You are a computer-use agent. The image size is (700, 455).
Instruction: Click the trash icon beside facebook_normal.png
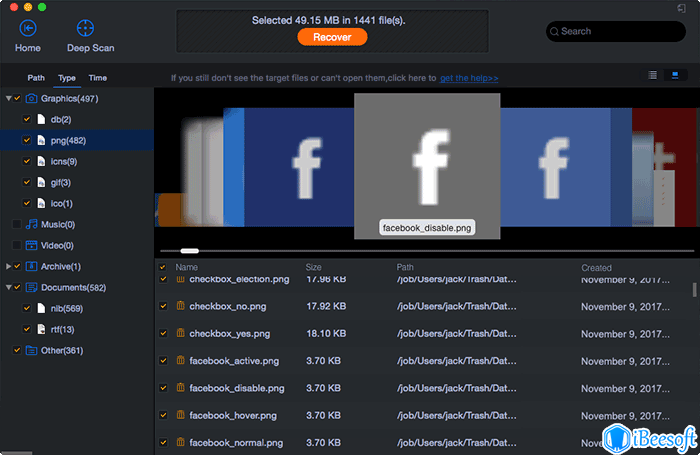pyautogui.click(x=180, y=442)
